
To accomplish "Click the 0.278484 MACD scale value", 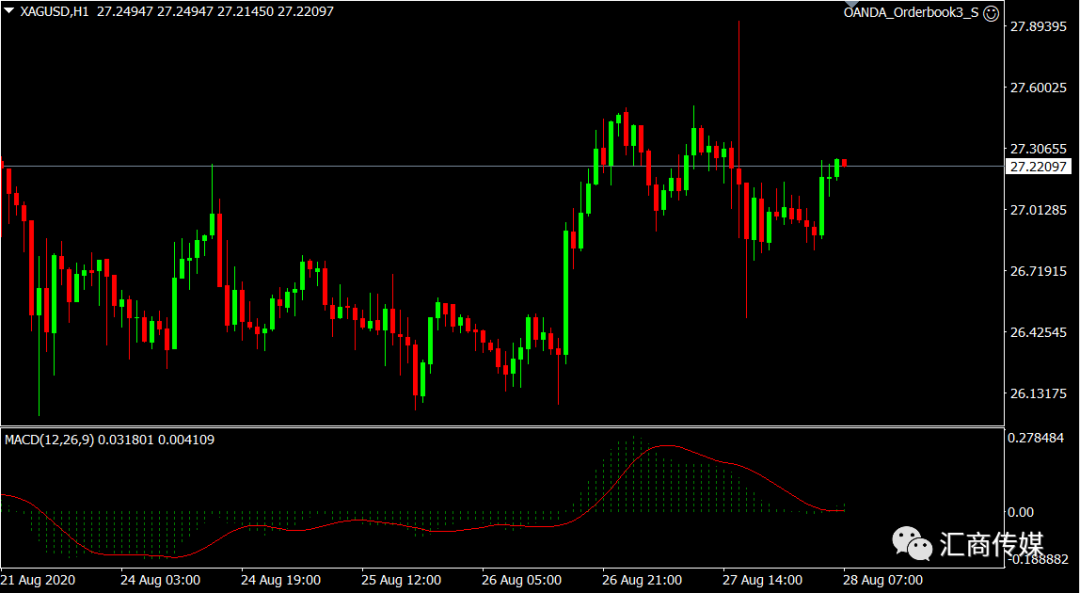I will [1038, 437].
